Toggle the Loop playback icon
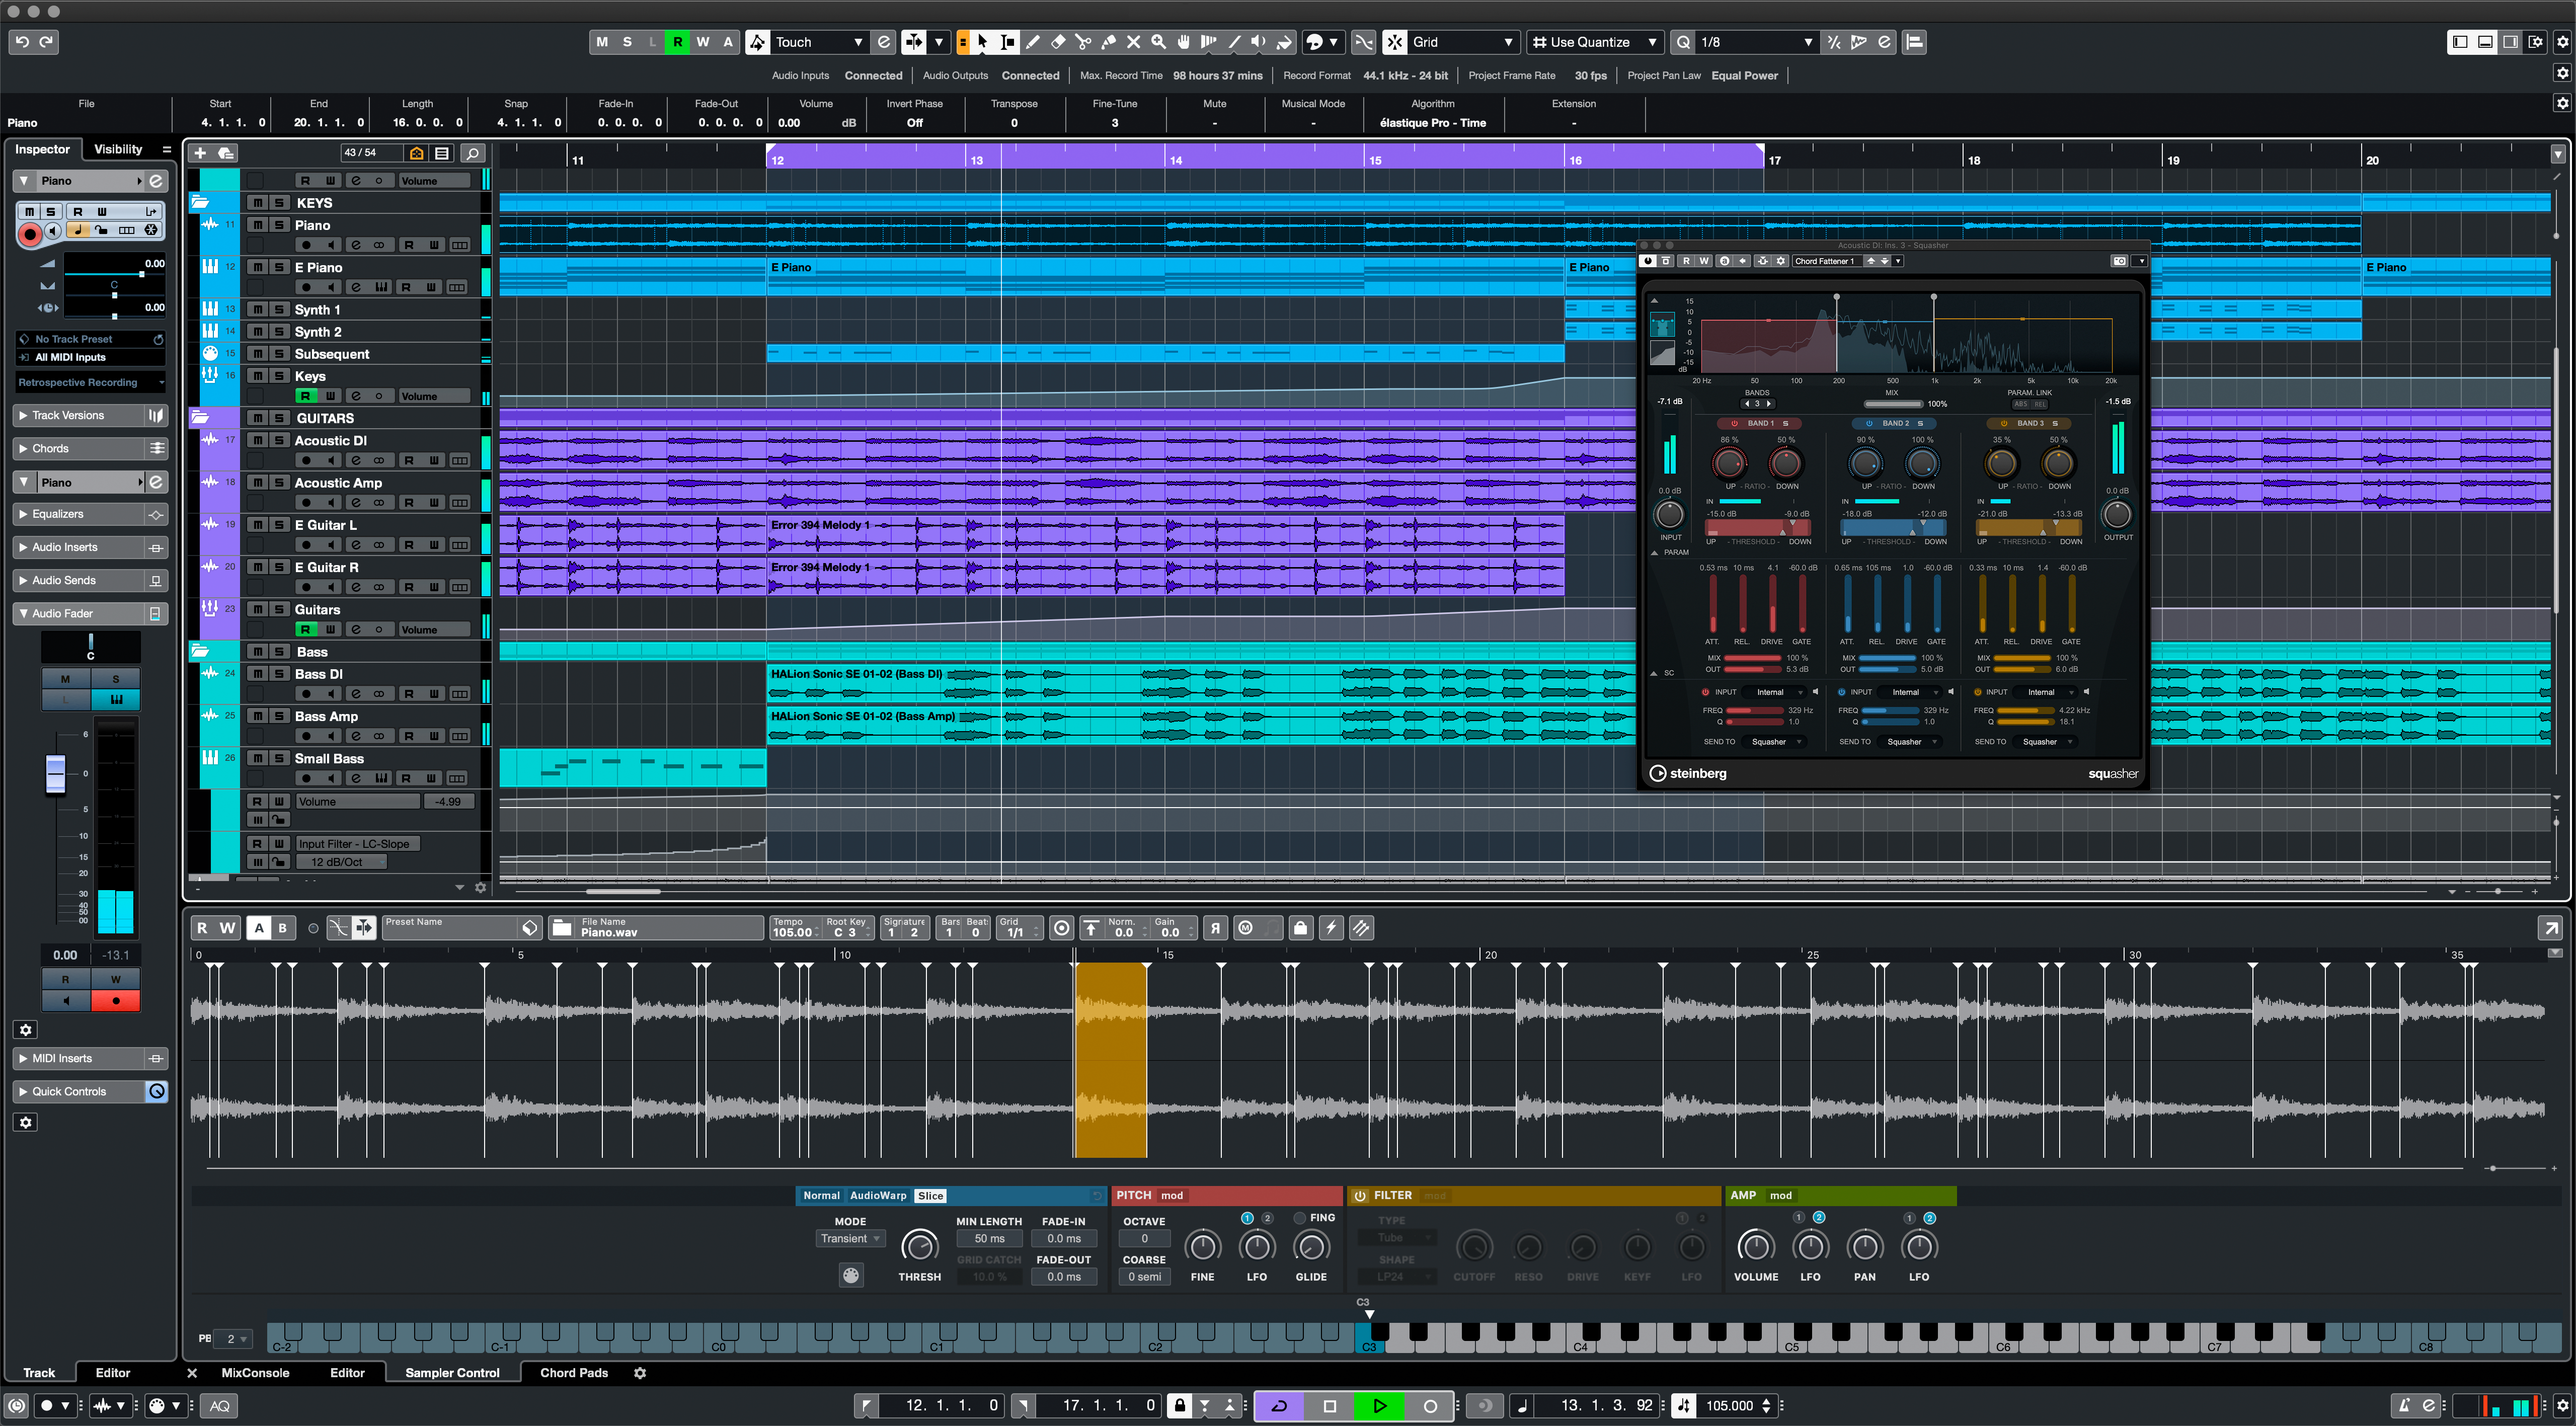This screenshot has height=1426, width=2576. [1282, 1403]
